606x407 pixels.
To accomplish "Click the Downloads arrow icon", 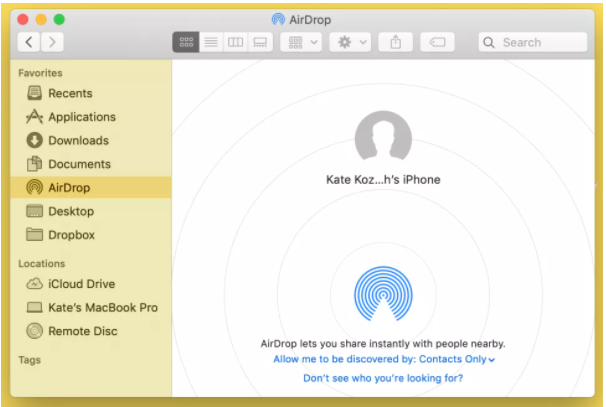I will pyautogui.click(x=34, y=140).
